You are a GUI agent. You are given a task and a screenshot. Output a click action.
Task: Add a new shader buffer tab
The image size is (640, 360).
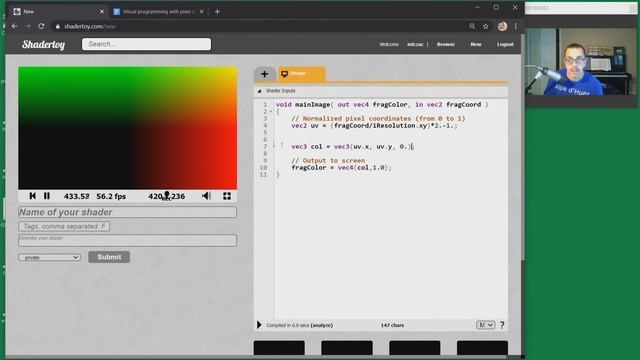pyautogui.click(x=264, y=74)
